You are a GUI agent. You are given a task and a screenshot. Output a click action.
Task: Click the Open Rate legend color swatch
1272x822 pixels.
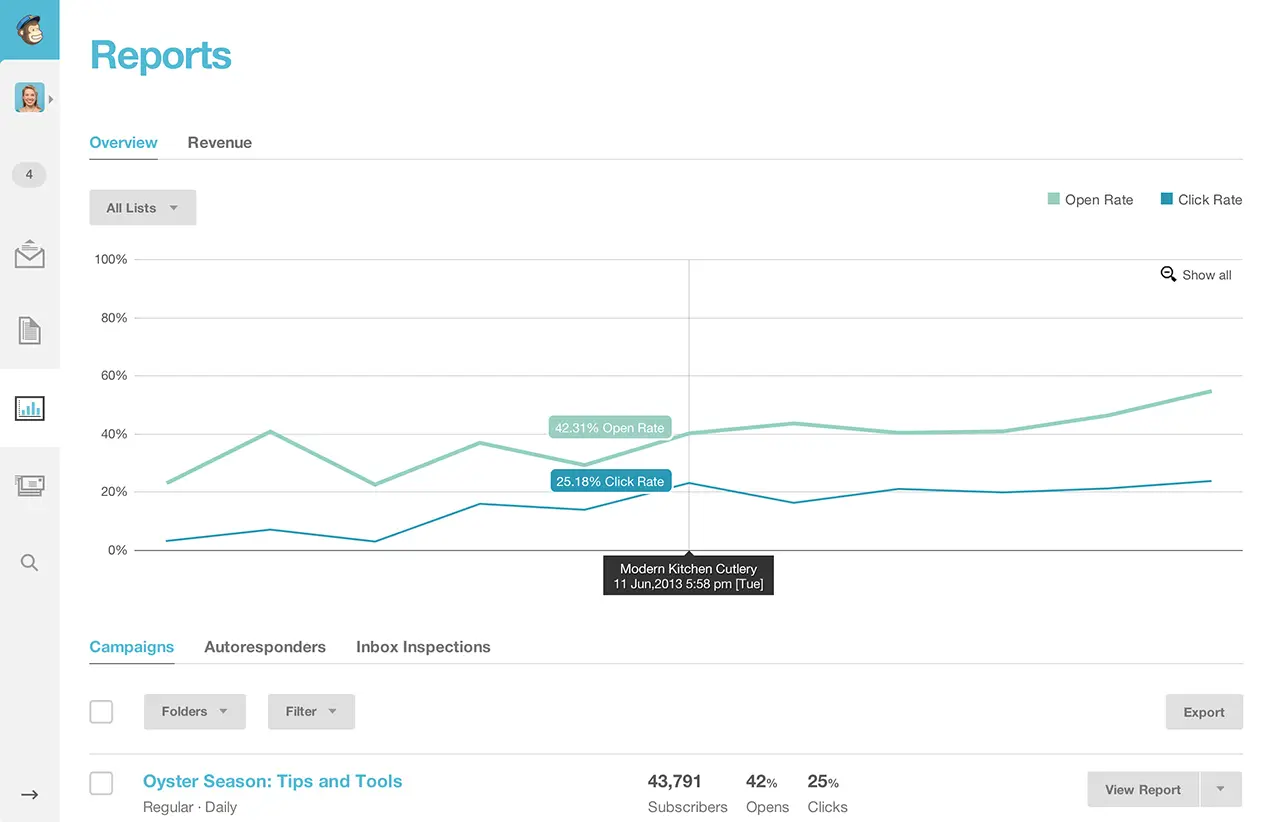[1053, 199]
